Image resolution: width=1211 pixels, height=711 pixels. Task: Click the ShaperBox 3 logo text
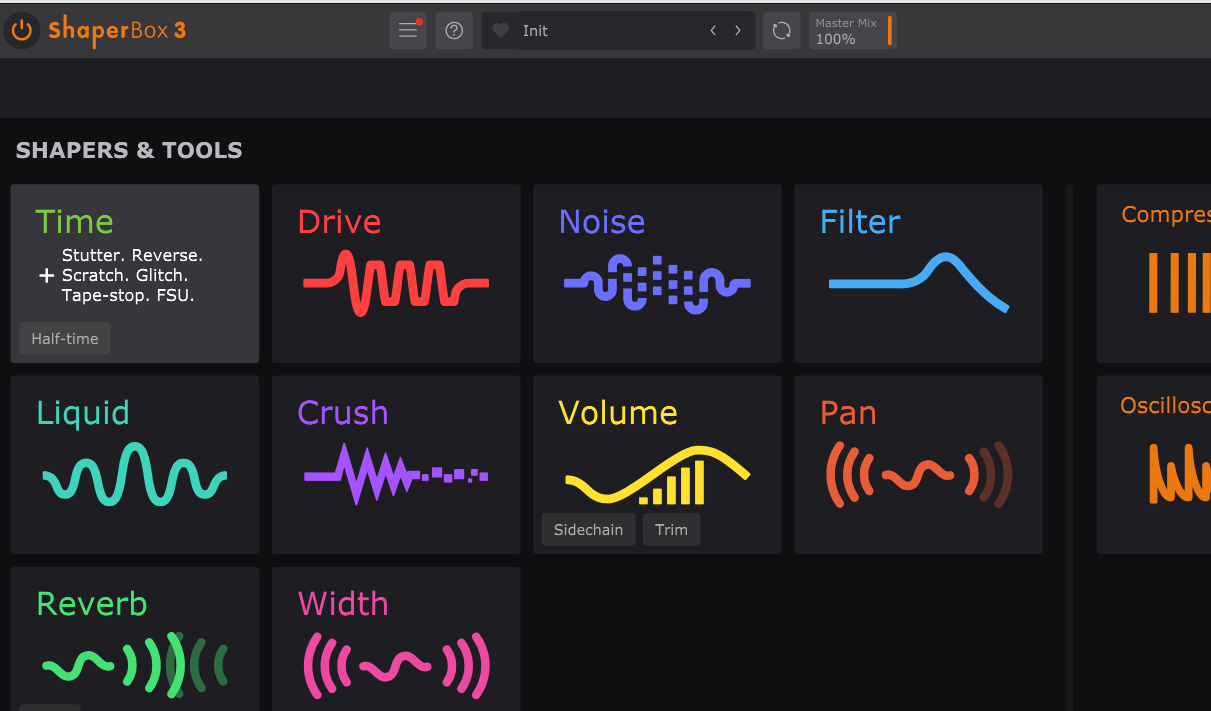click(x=117, y=30)
